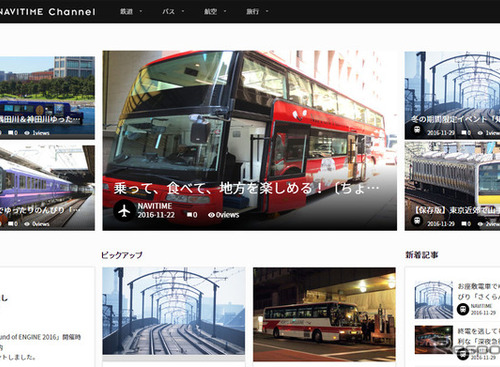Image resolution: width=500 pixels, height=367 pixels.
Task: Click NAVITIME author name on red bus article
Action: click(155, 206)
